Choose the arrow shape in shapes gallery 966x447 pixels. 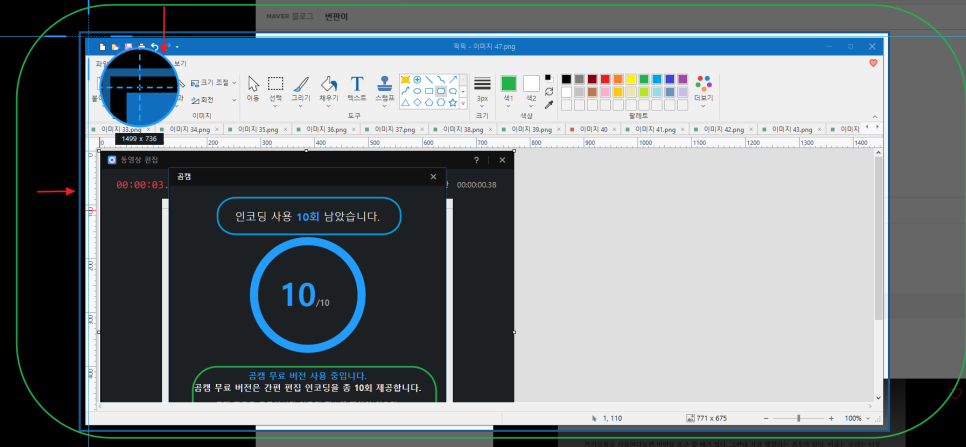(453, 79)
